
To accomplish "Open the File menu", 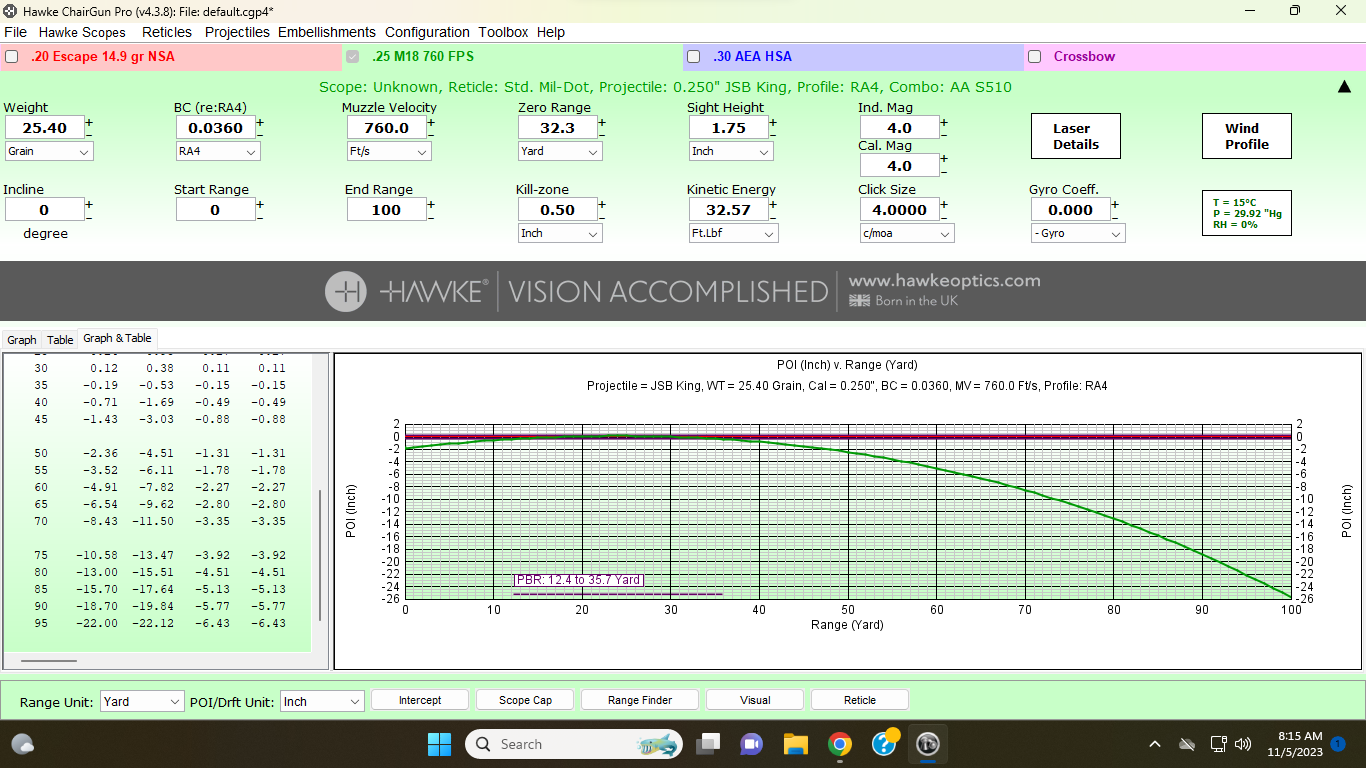I will coord(15,32).
